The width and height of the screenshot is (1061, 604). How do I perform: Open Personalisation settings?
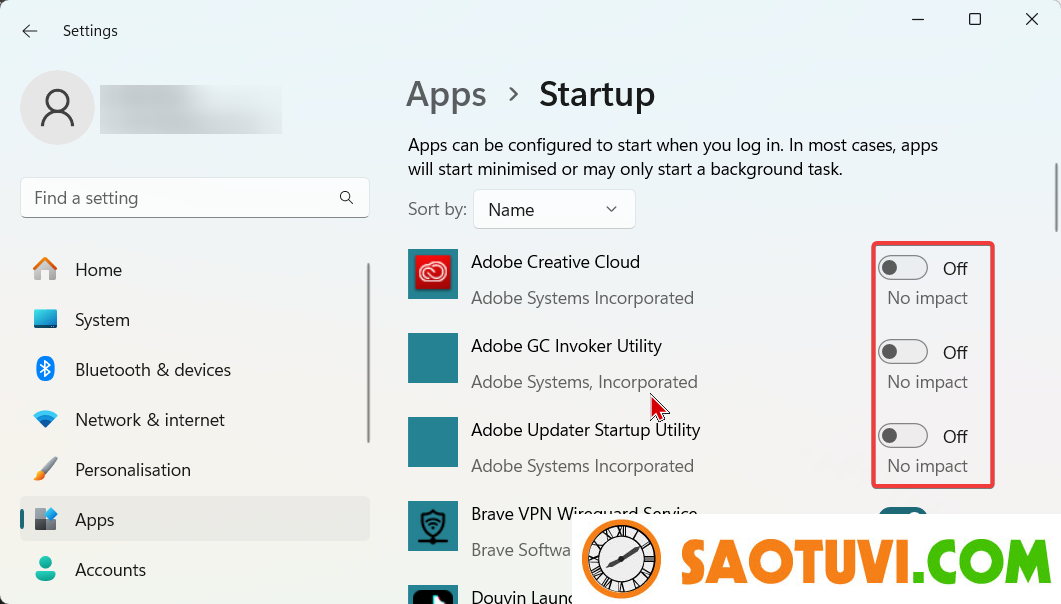(195, 469)
